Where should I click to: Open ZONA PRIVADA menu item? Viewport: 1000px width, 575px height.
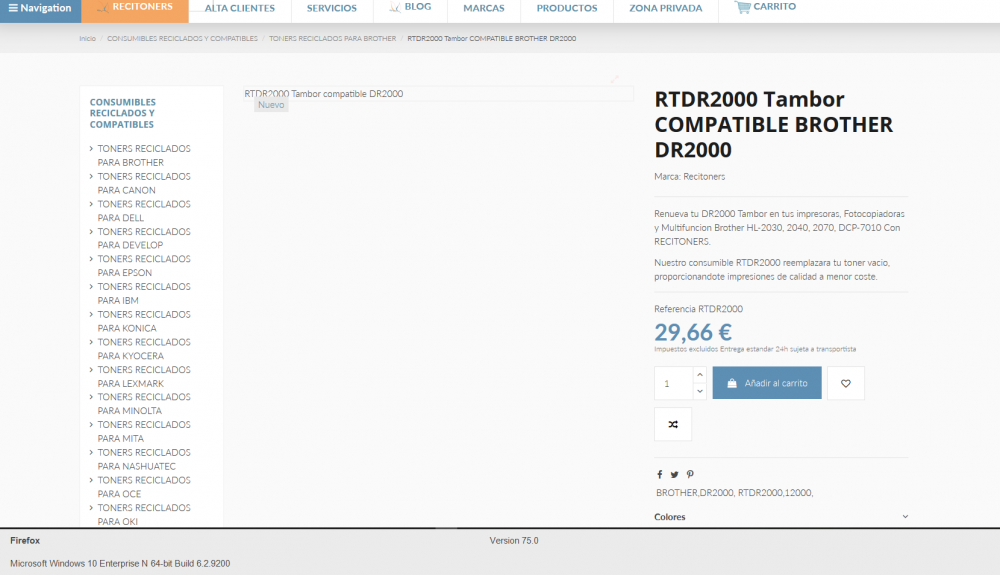tap(666, 8)
